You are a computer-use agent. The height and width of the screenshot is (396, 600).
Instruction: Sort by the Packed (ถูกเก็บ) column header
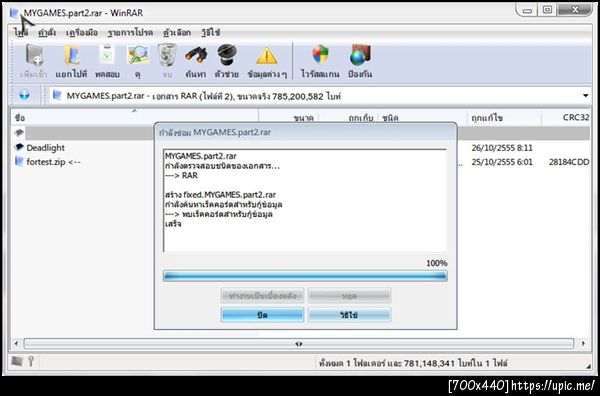pos(348,117)
